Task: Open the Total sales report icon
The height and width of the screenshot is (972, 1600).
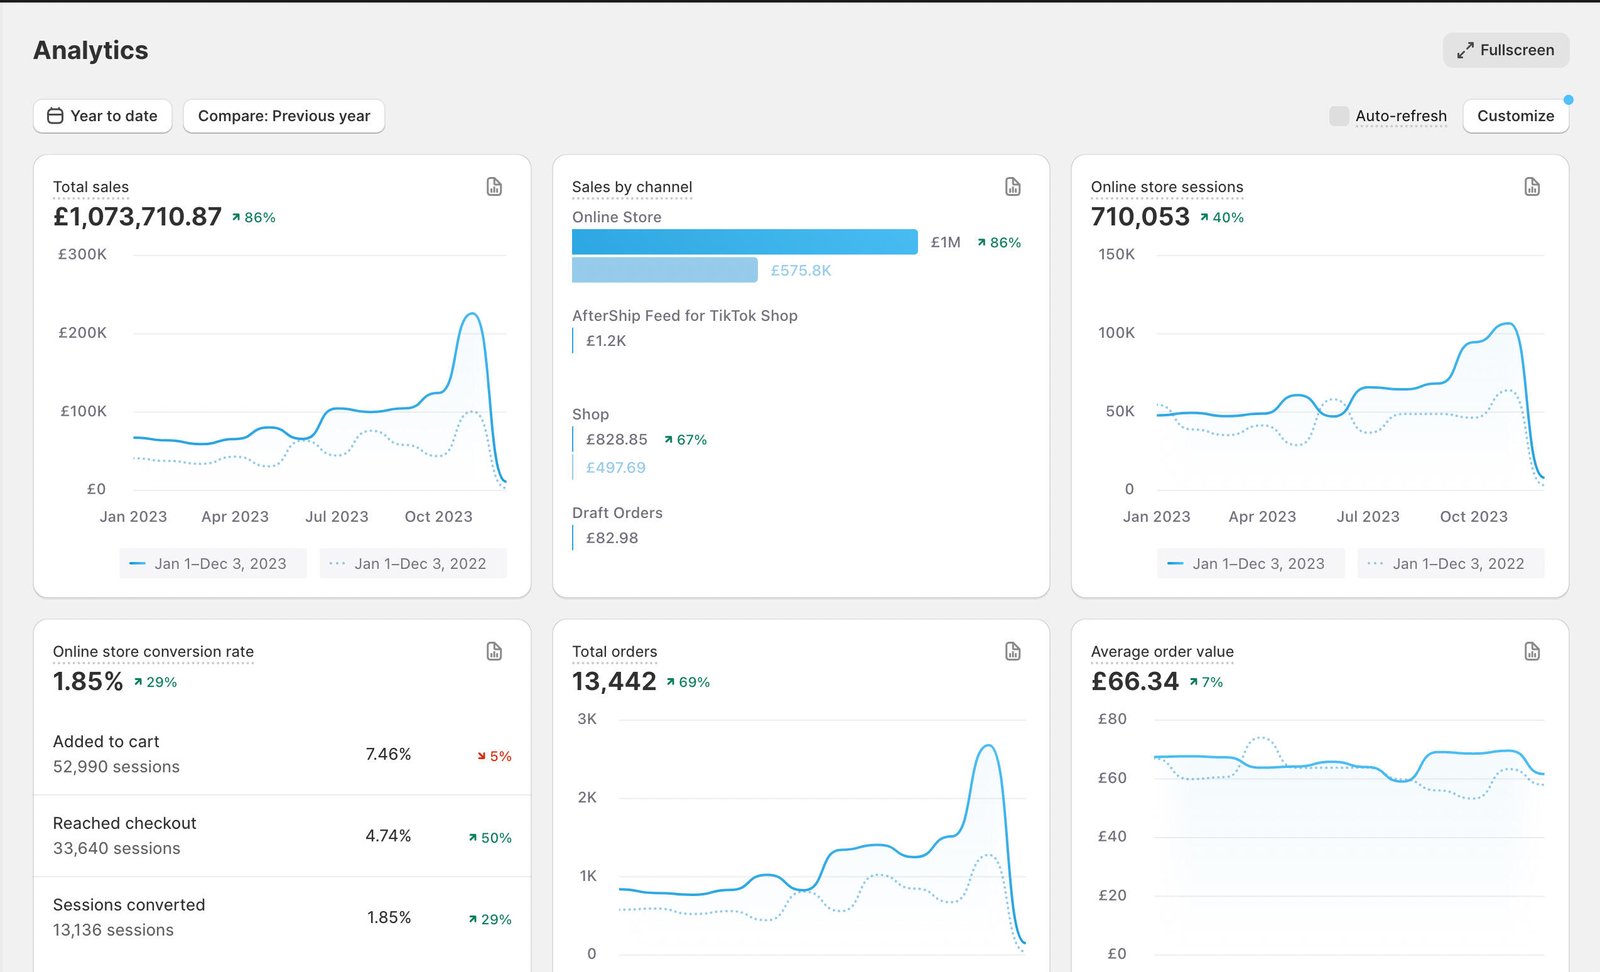Action: 493,186
